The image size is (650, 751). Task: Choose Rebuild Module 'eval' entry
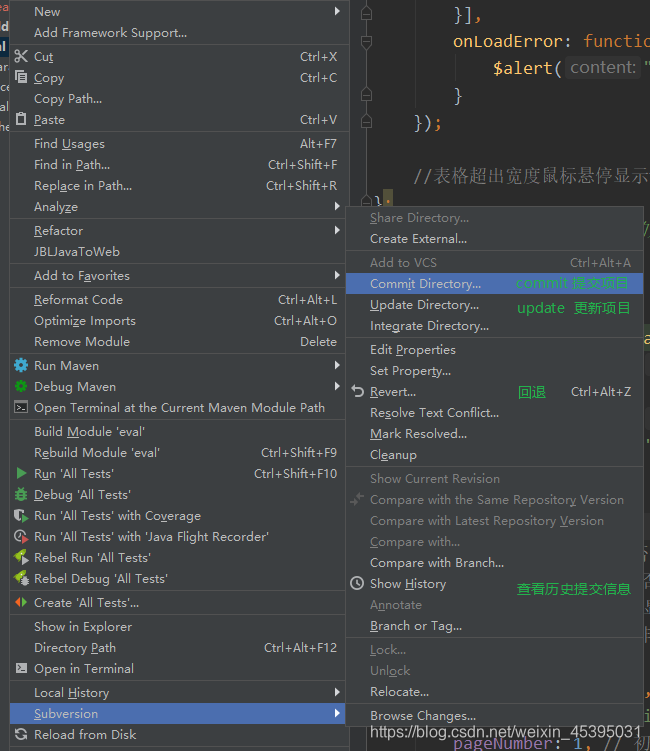177,453
